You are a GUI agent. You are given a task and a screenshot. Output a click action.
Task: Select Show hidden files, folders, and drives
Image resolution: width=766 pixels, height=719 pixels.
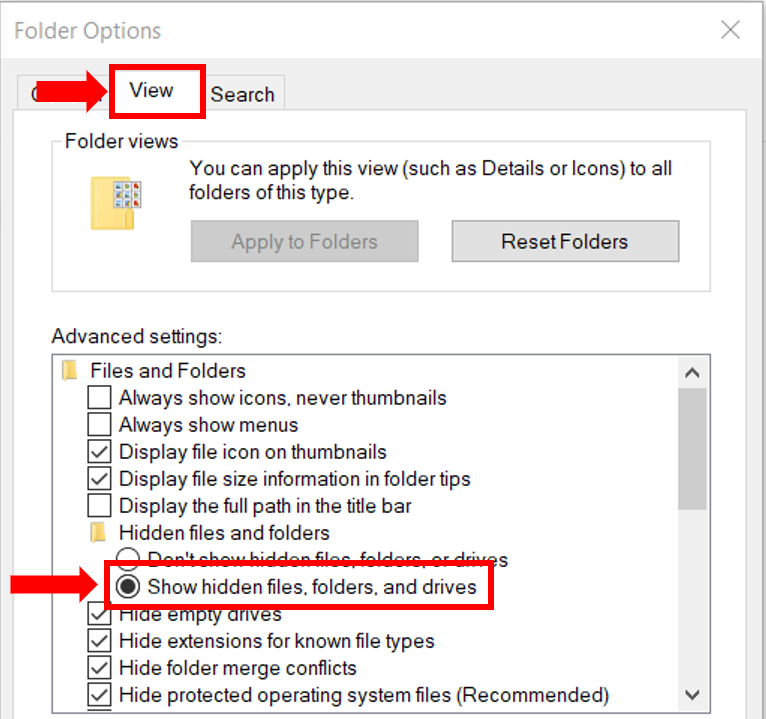(128, 587)
